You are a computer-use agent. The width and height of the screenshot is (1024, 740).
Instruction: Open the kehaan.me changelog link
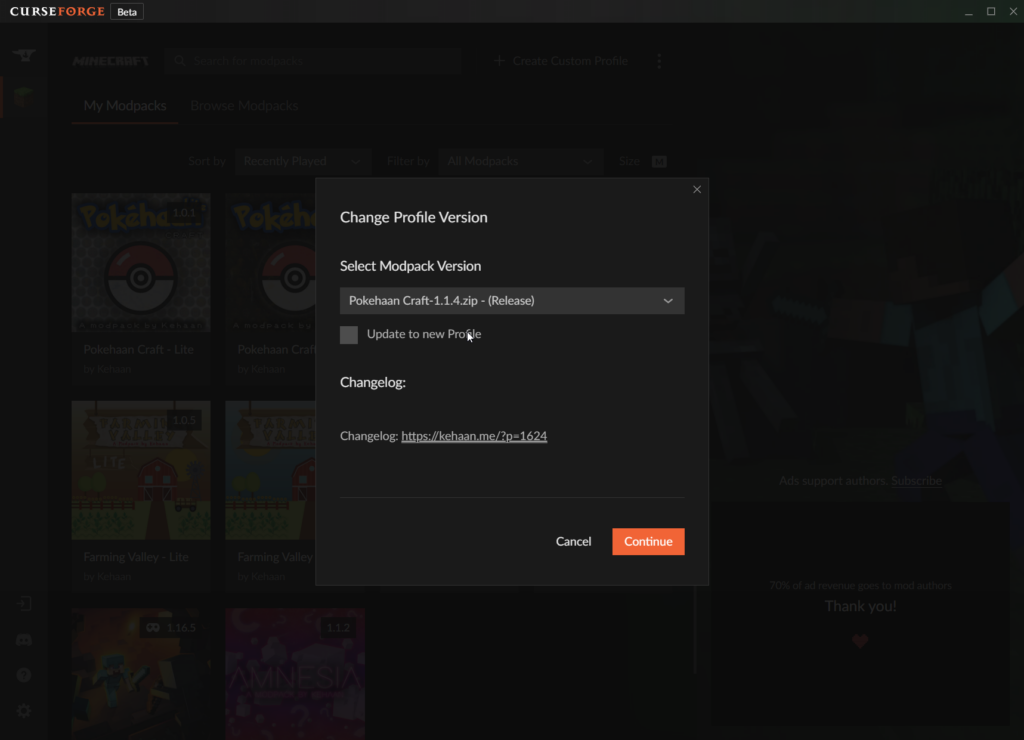tap(474, 436)
